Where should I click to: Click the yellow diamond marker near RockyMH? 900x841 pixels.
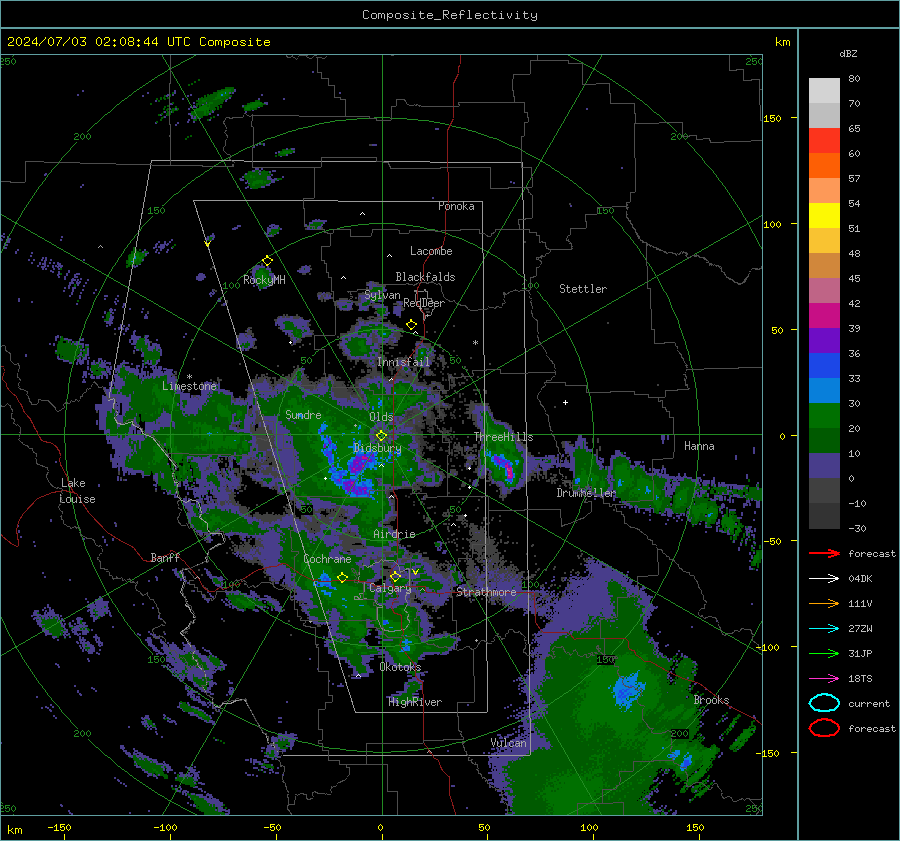(x=267, y=261)
